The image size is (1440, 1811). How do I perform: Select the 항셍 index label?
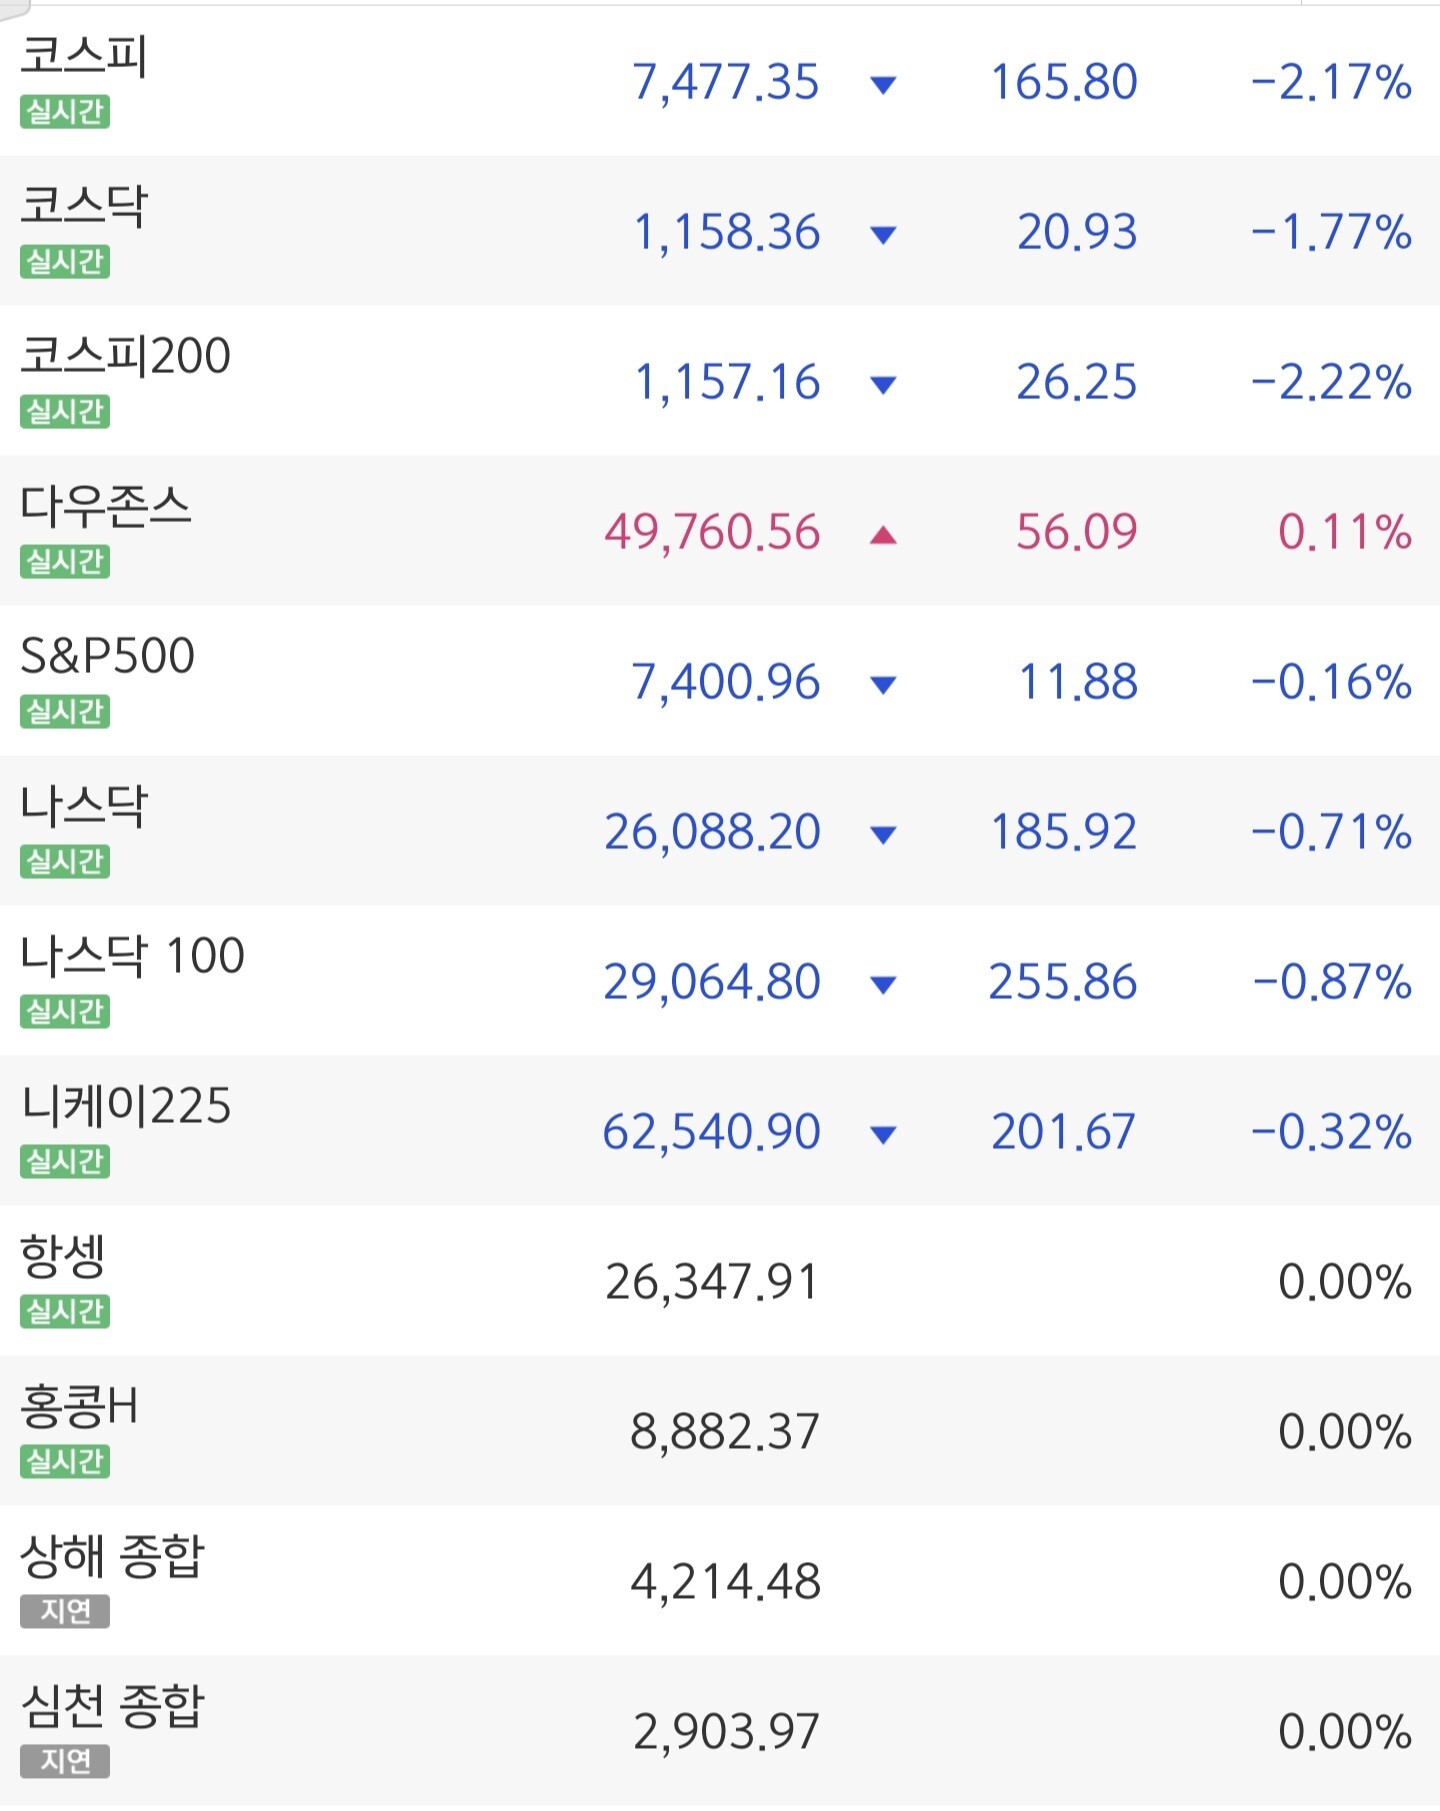pyautogui.click(x=63, y=1256)
